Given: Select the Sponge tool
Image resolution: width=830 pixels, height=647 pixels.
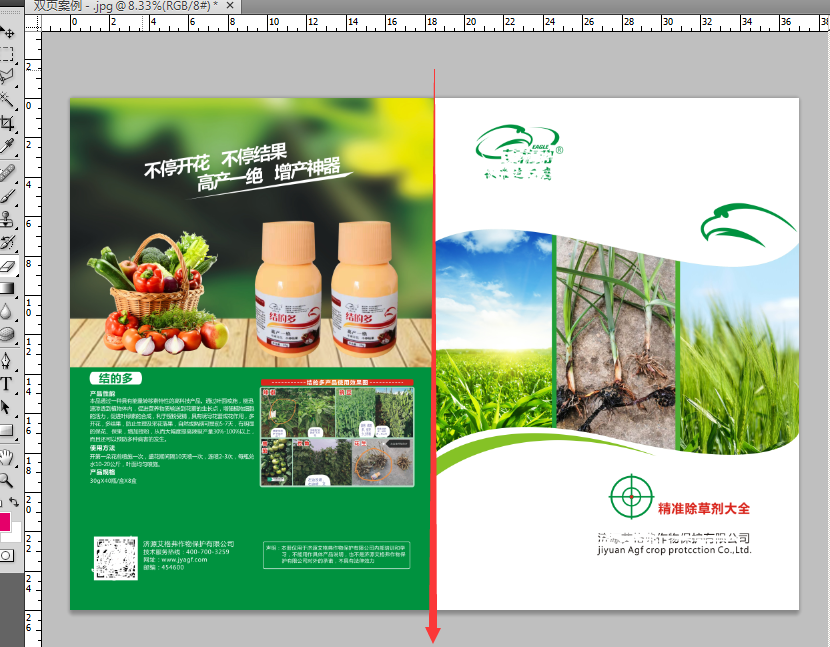Looking at the screenshot, I should point(7,335).
